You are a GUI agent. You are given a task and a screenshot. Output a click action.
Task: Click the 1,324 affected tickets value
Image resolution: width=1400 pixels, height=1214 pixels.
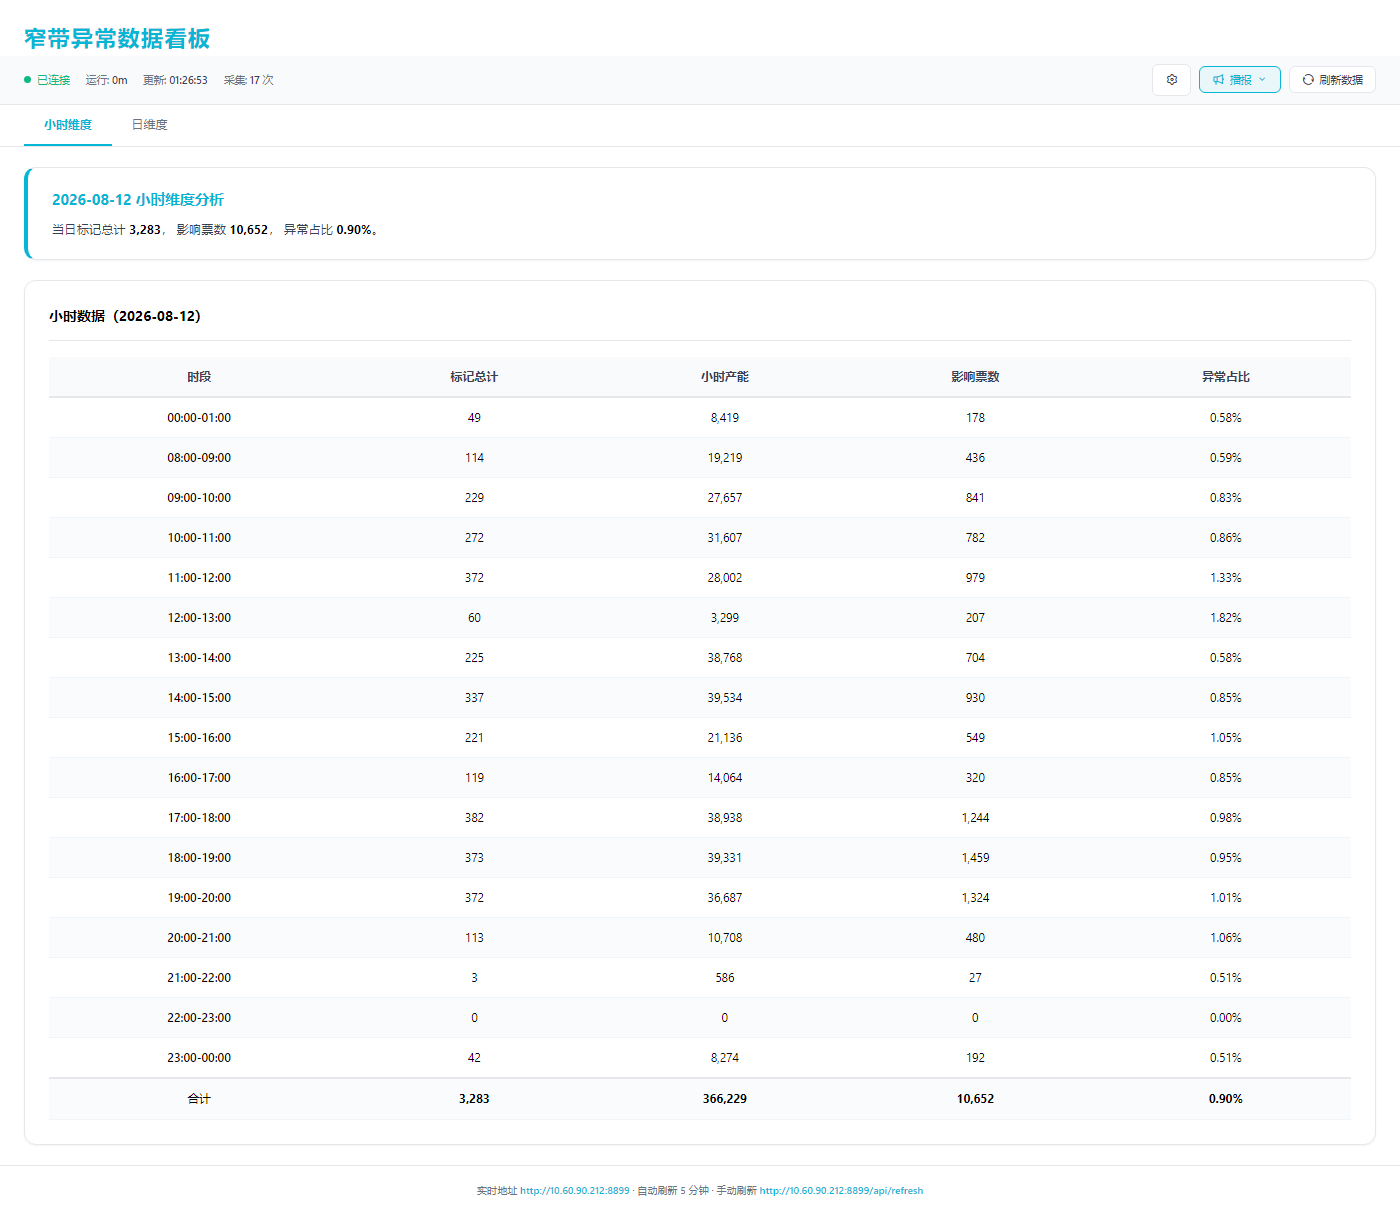coord(975,898)
